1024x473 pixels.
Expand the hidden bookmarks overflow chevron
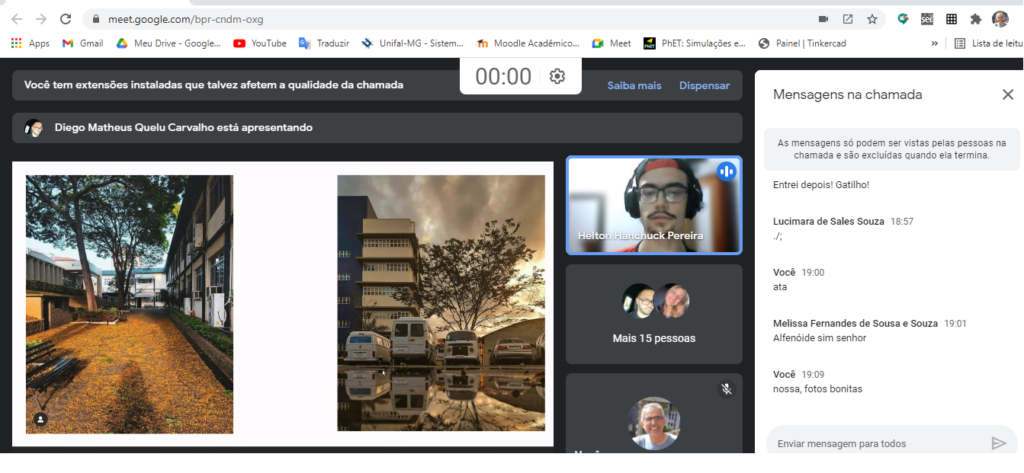pyautogui.click(x=934, y=43)
